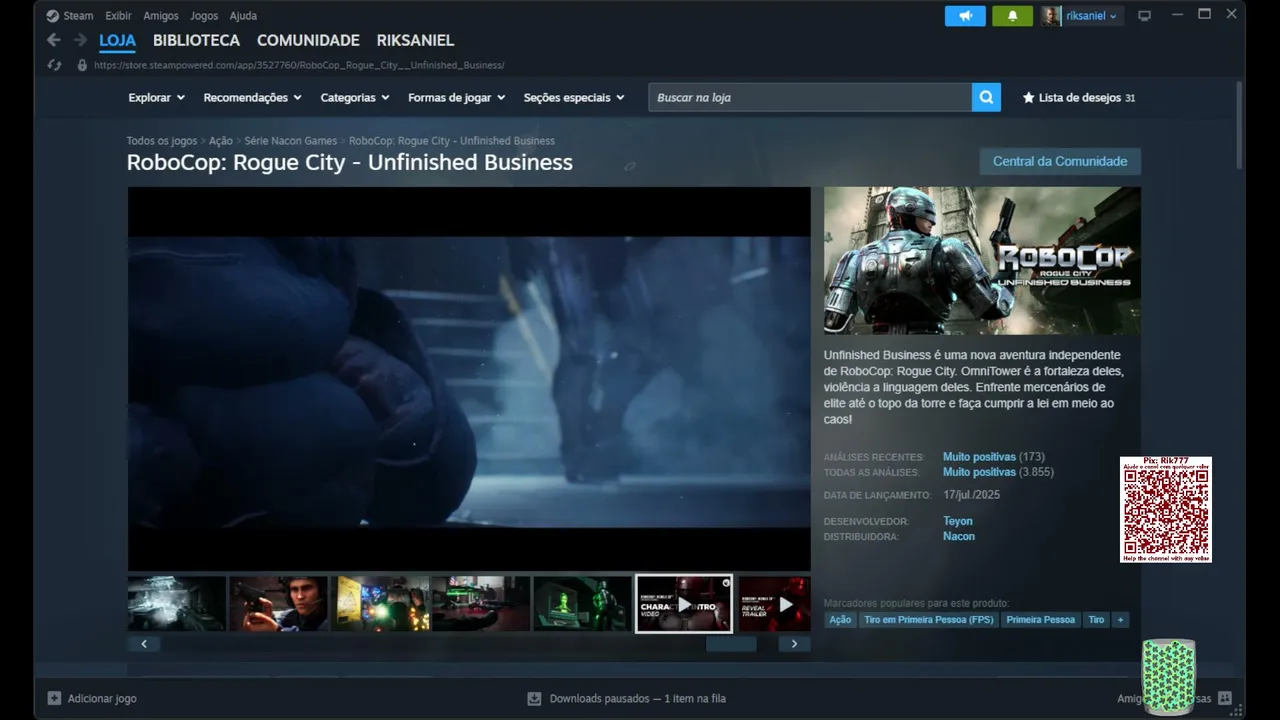Open Central da Comunidade

1060,161
